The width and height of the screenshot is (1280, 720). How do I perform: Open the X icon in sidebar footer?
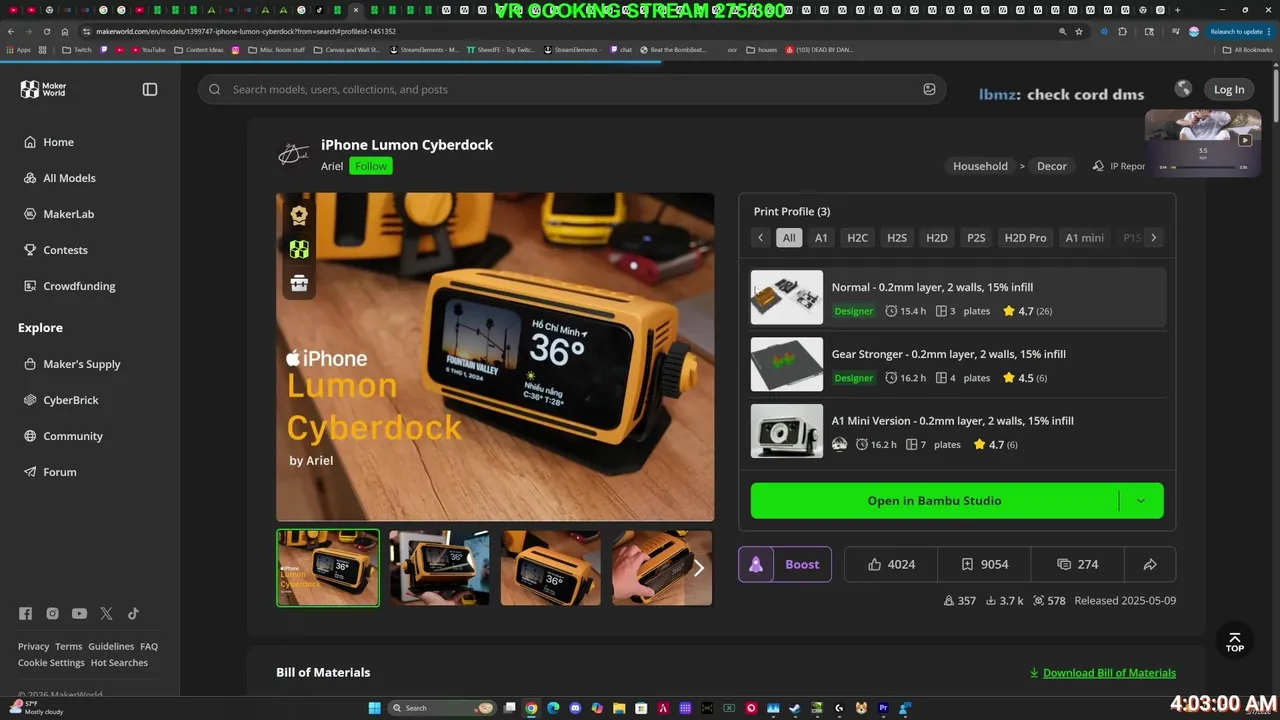[x=106, y=614]
